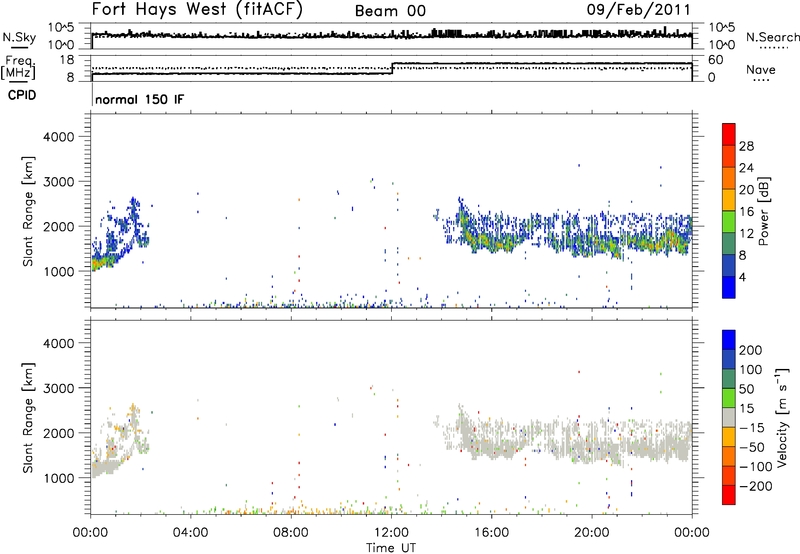The height and width of the screenshot is (554, 800).
Task: Click the red top segment of power color bar
Action: (x=729, y=134)
